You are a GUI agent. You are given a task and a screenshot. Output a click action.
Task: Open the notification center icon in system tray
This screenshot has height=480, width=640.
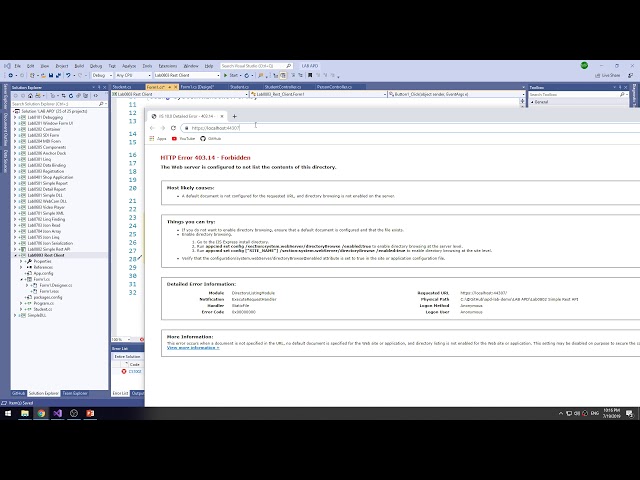click(x=630, y=413)
